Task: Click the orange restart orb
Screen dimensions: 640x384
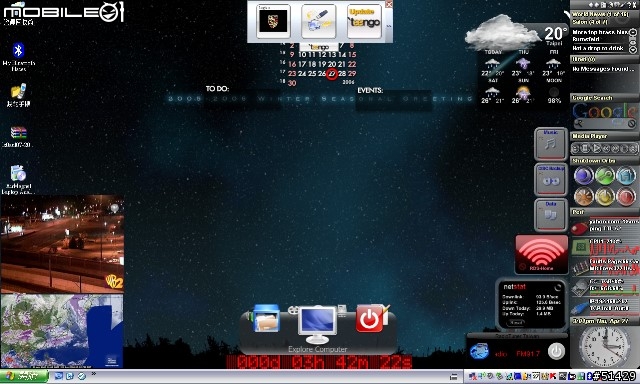Action: click(583, 197)
